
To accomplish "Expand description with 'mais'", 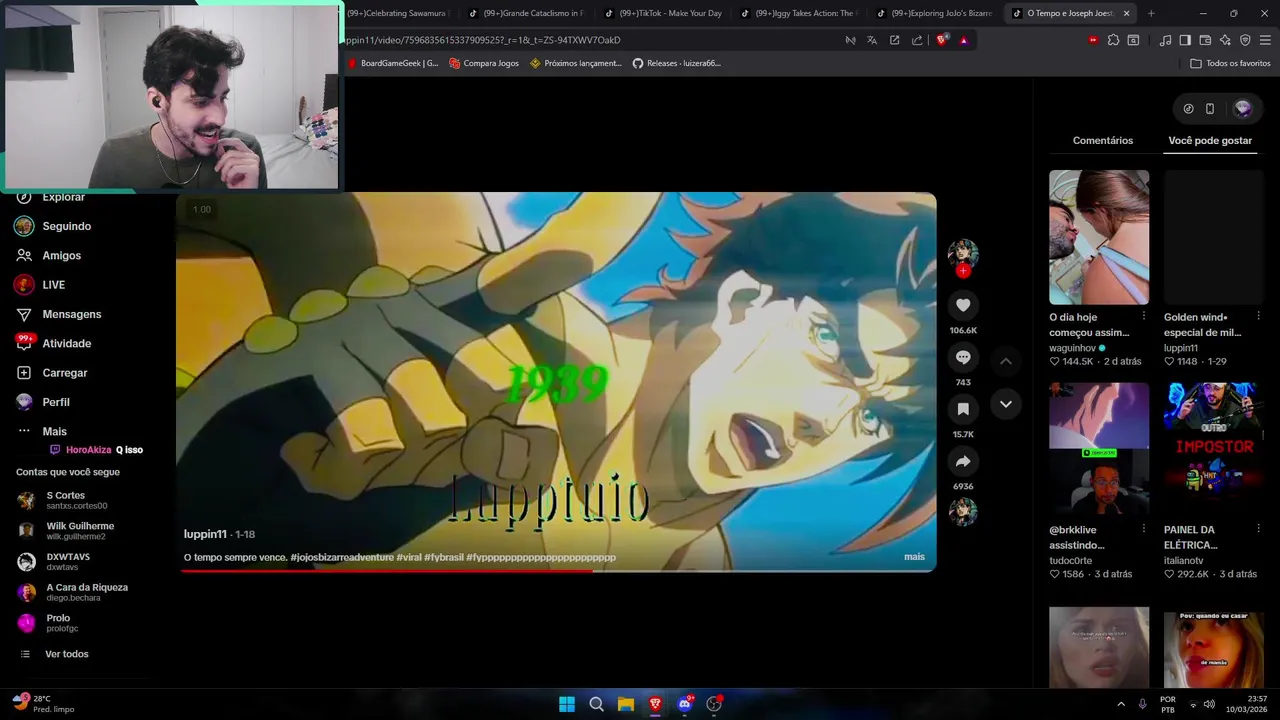I will pos(914,557).
